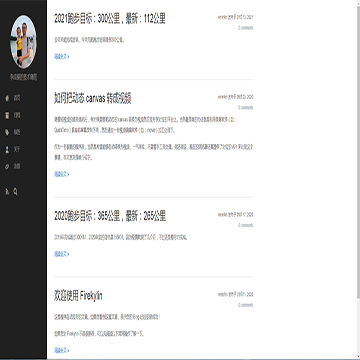This screenshot has width=360, height=360.
Task: Click the circular avatar photo in the sidebar
Action: coord(23,41)
